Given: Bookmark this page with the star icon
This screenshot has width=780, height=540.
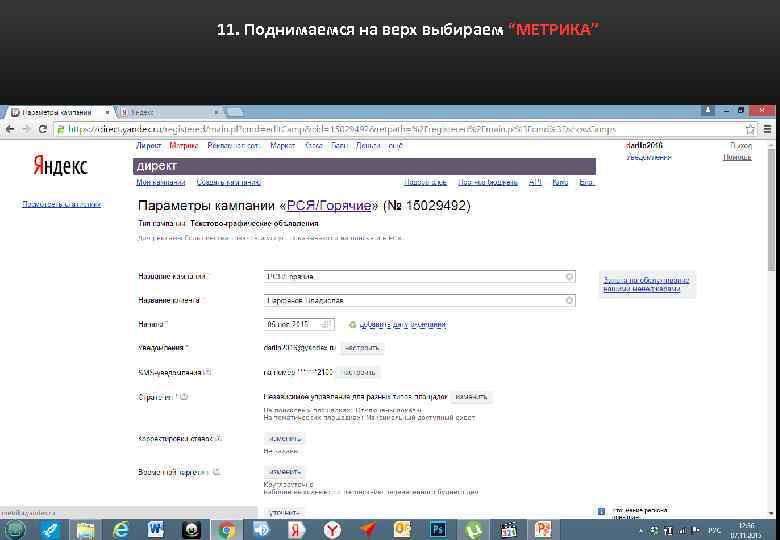Looking at the screenshot, I should point(750,130).
